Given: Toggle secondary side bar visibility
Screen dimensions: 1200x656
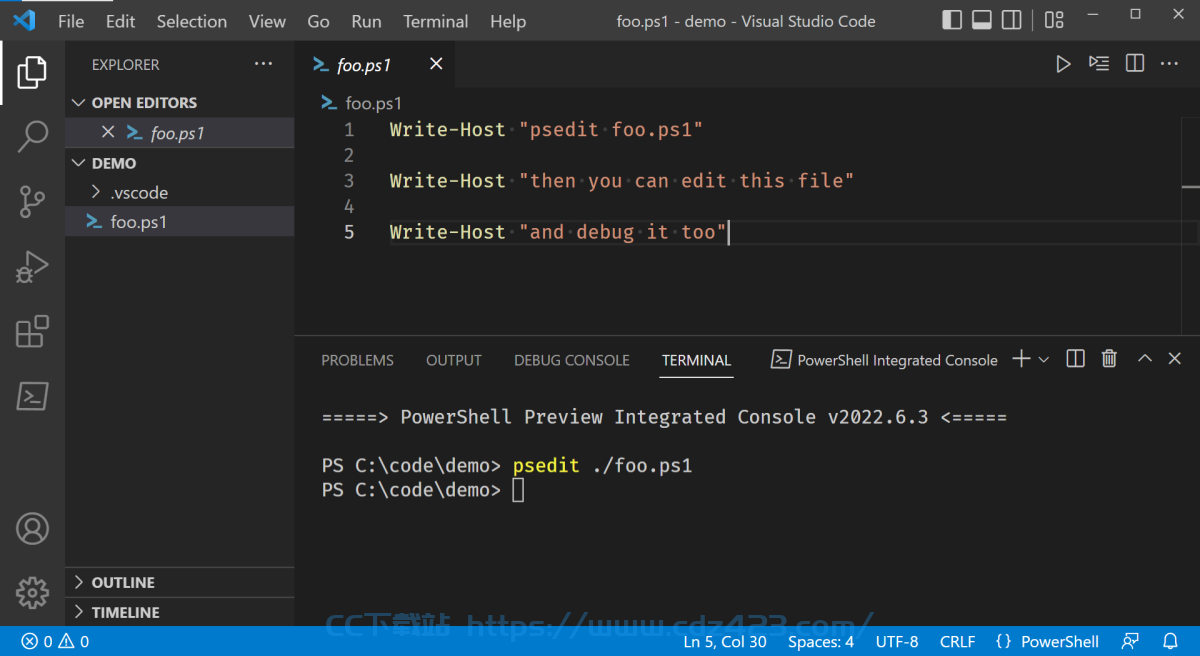Looking at the screenshot, I should (1012, 20).
